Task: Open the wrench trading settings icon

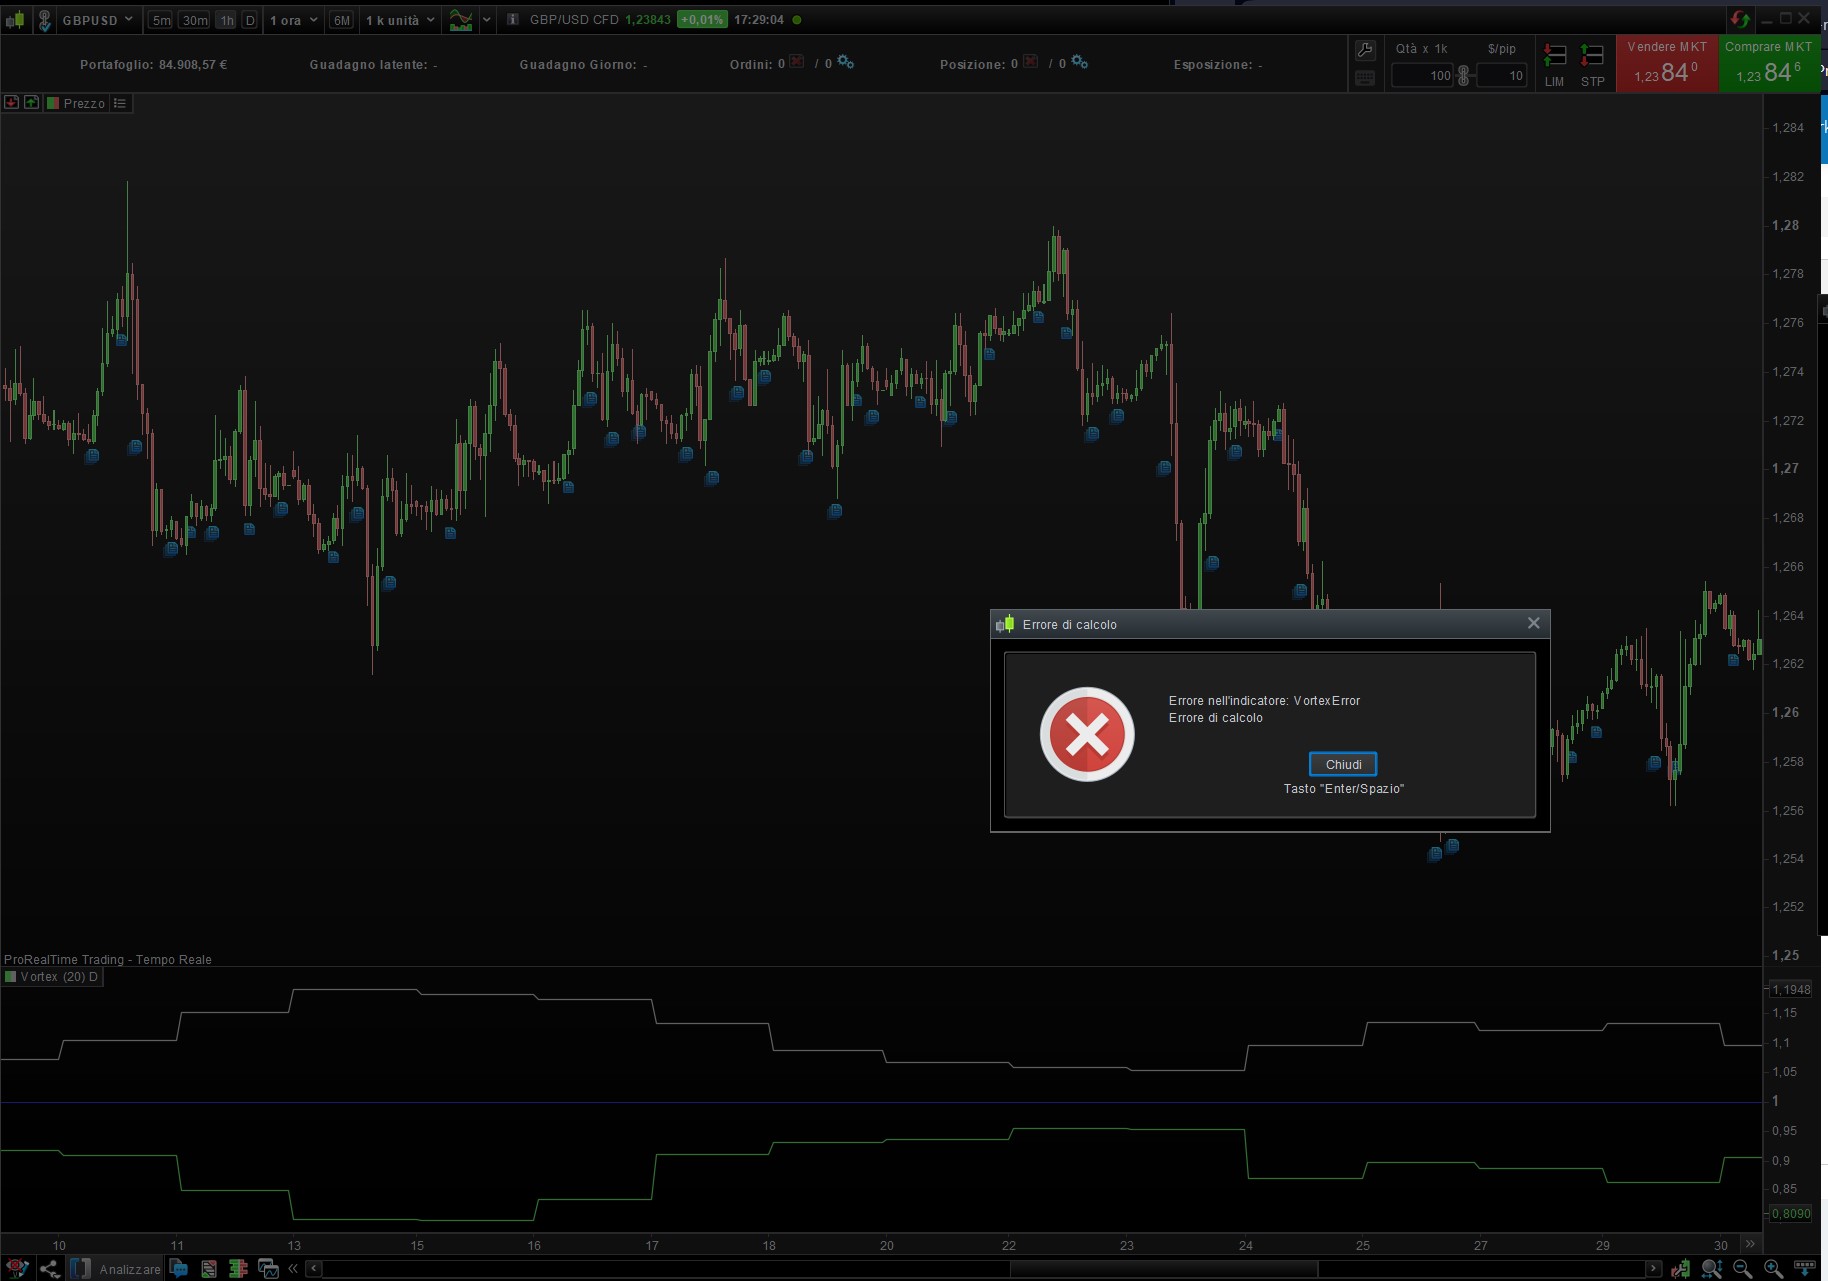Action: [1365, 50]
